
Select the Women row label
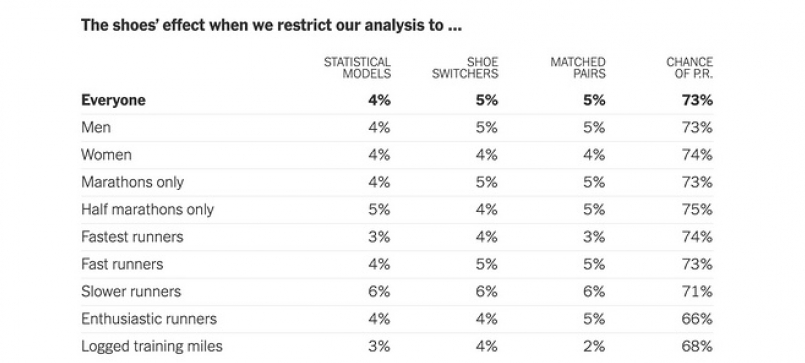[106, 155]
